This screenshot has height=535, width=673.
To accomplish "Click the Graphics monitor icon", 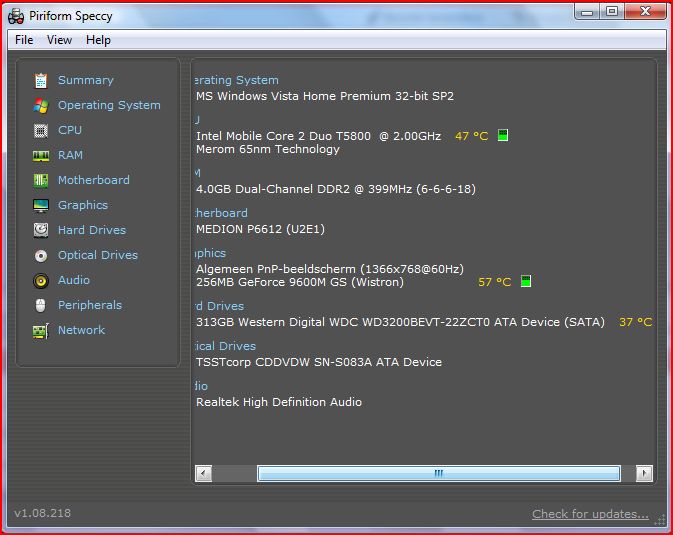I will click(x=41, y=206).
